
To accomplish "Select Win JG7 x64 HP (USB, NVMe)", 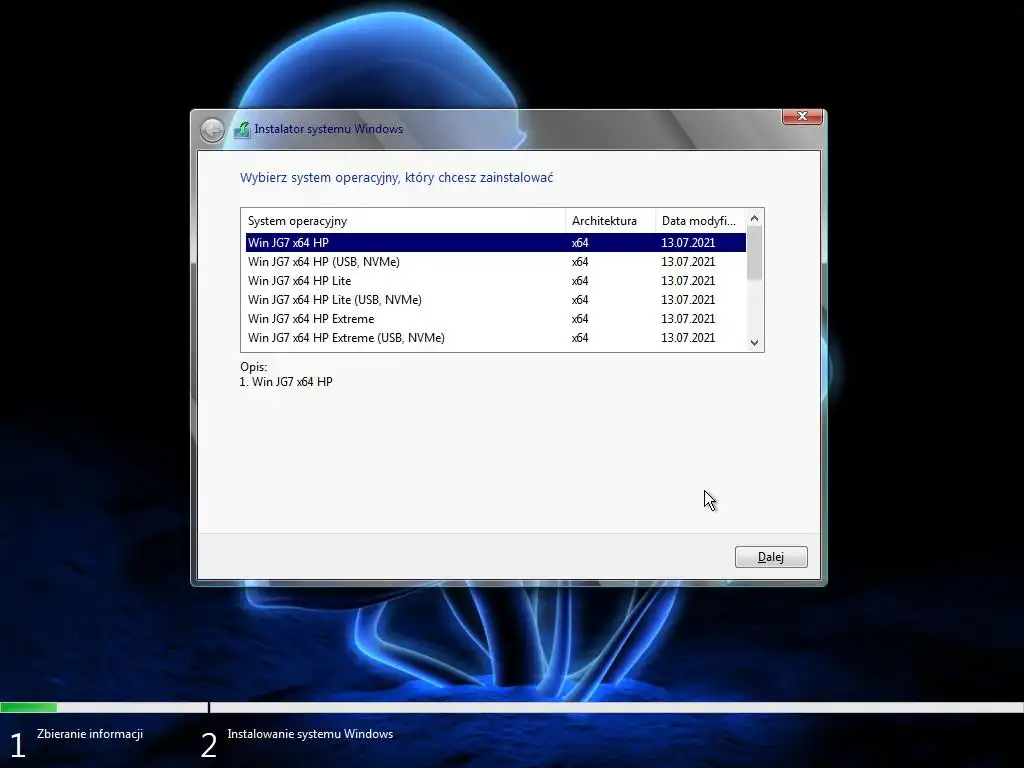I will (496, 261).
